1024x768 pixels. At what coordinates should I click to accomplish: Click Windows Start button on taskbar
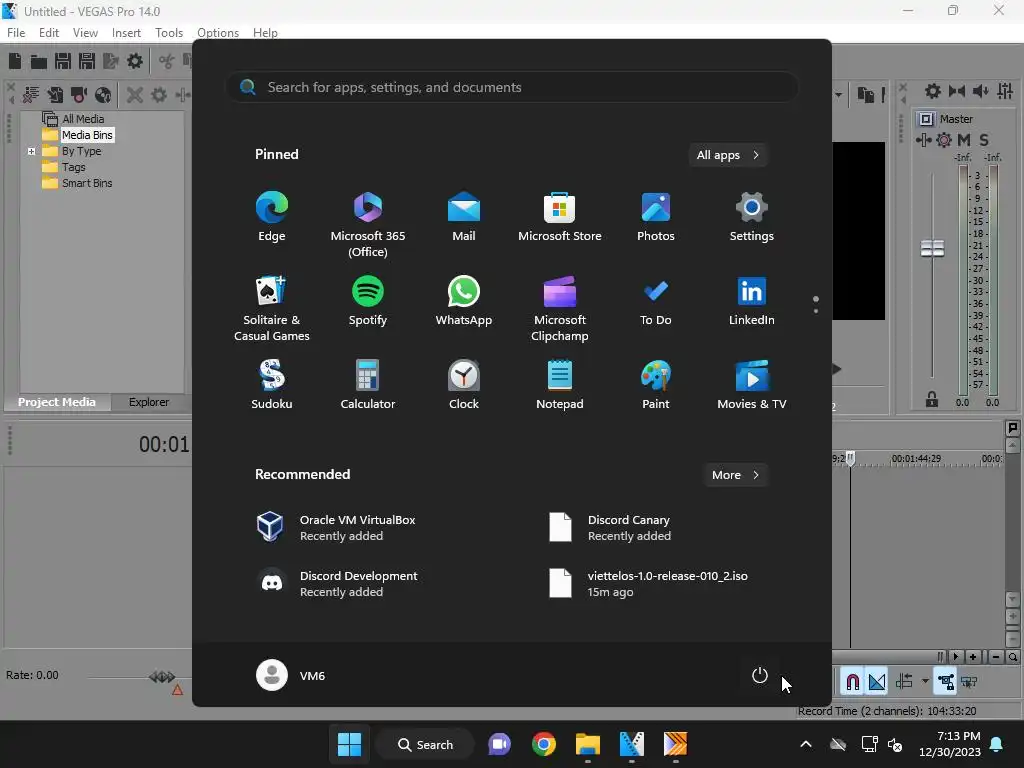(349, 744)
